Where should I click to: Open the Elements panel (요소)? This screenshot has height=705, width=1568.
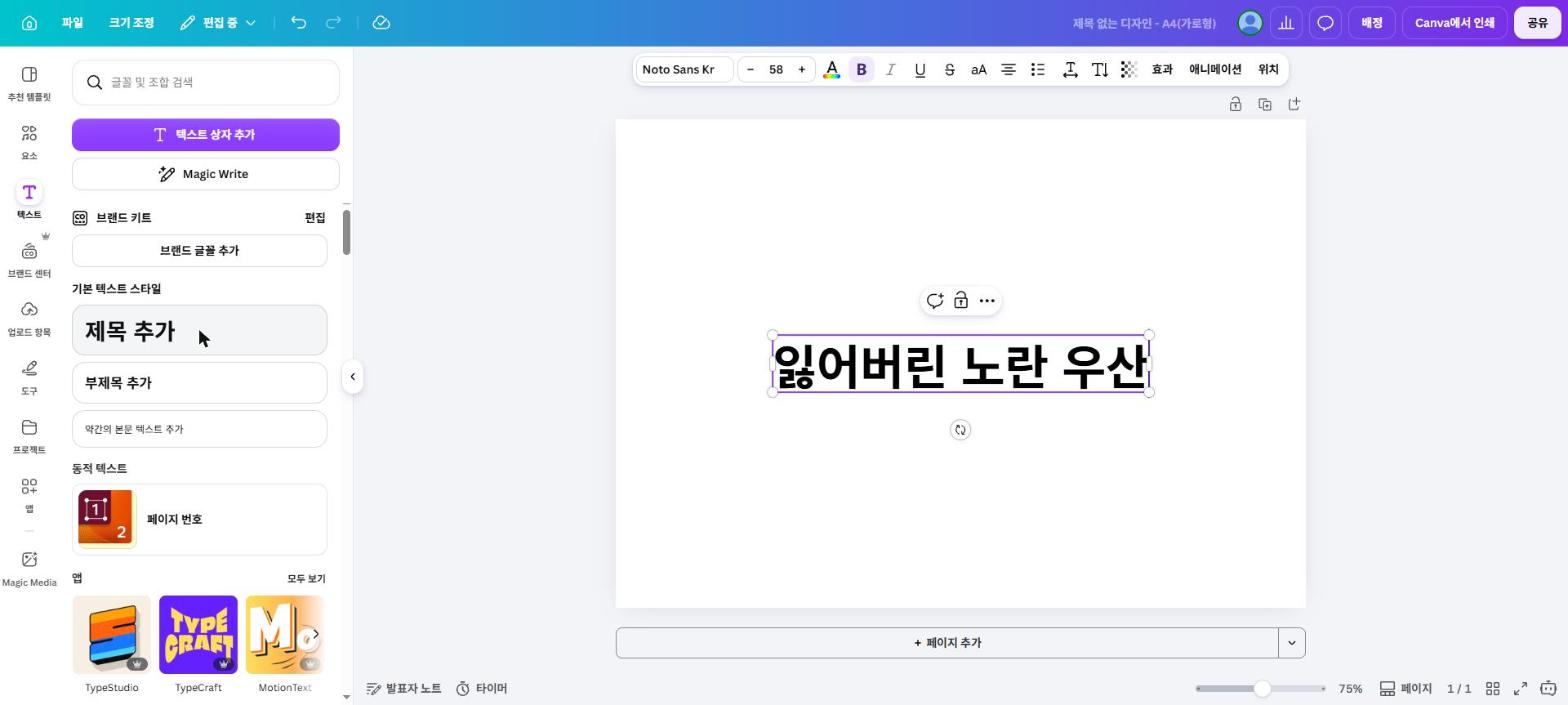pos(29,143)
